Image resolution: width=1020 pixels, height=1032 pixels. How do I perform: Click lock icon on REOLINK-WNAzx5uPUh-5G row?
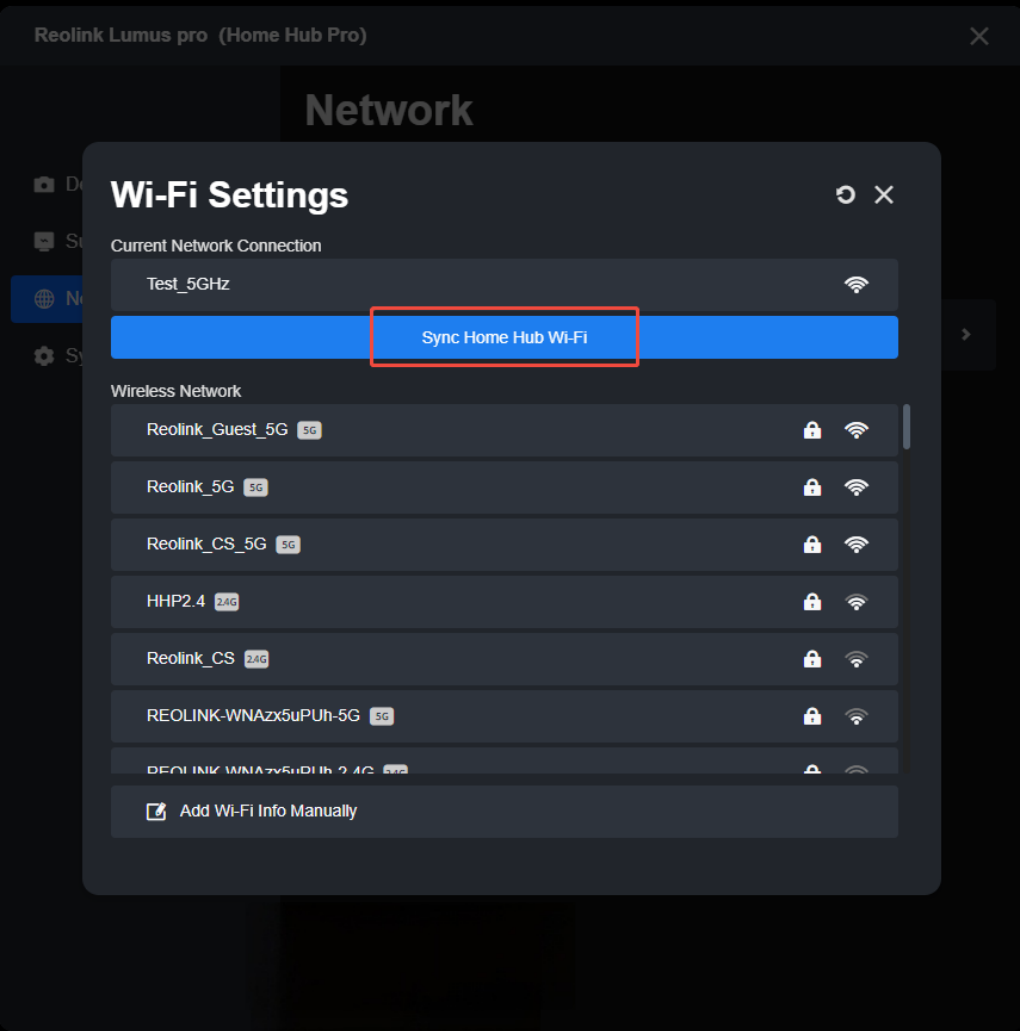click(813, 716)
